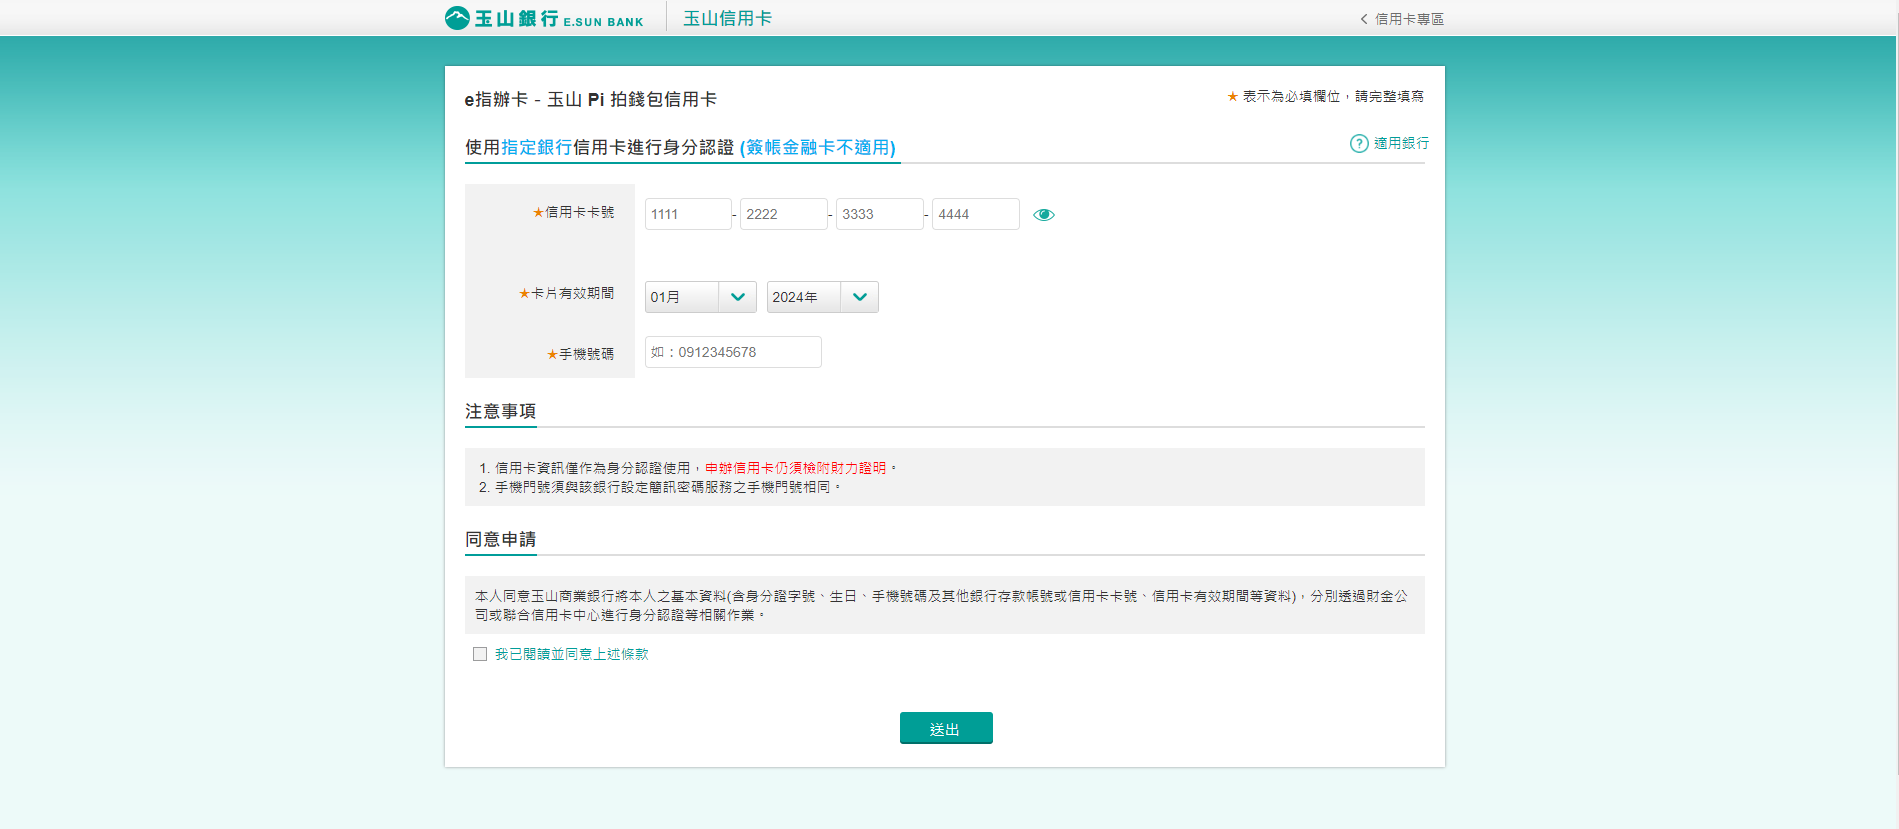Click the help icon beside 適用銀行
This screenshot has width=1899, height=829.
point(1359,144)
